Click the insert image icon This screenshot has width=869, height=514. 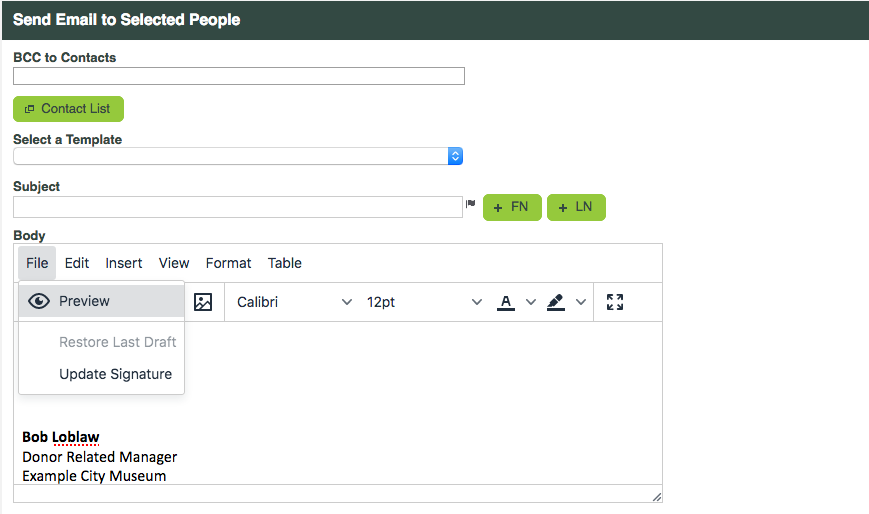[203, 302]
